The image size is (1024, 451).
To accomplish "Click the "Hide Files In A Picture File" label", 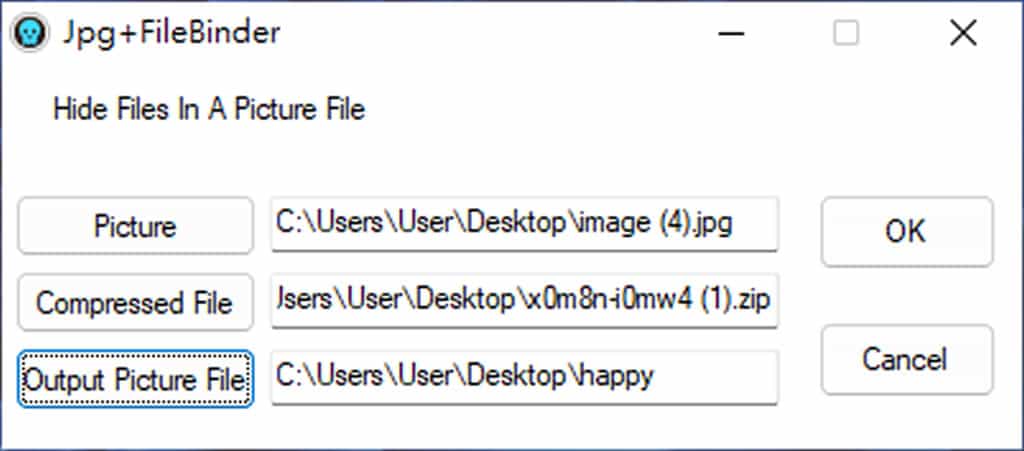I will (x=209, y=109).
